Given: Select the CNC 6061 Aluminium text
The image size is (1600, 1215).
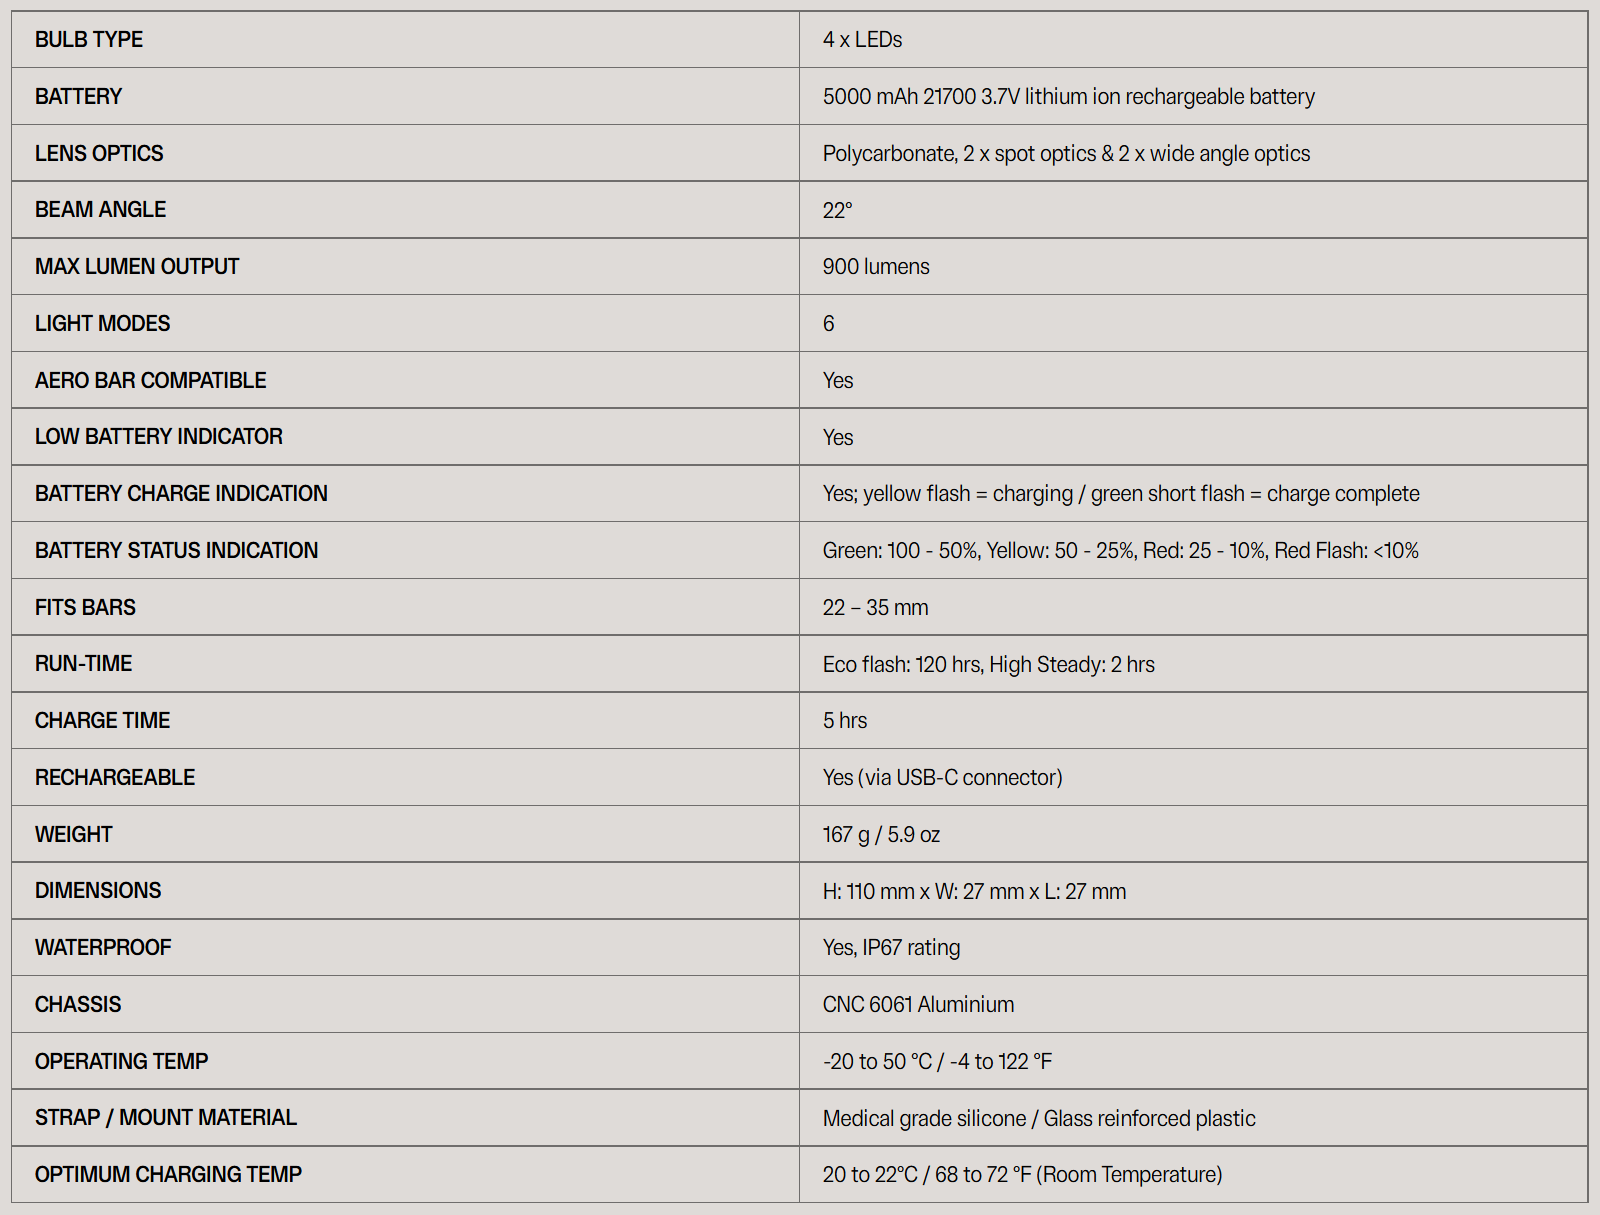Looking at the screenshot, I should 918,1005.
